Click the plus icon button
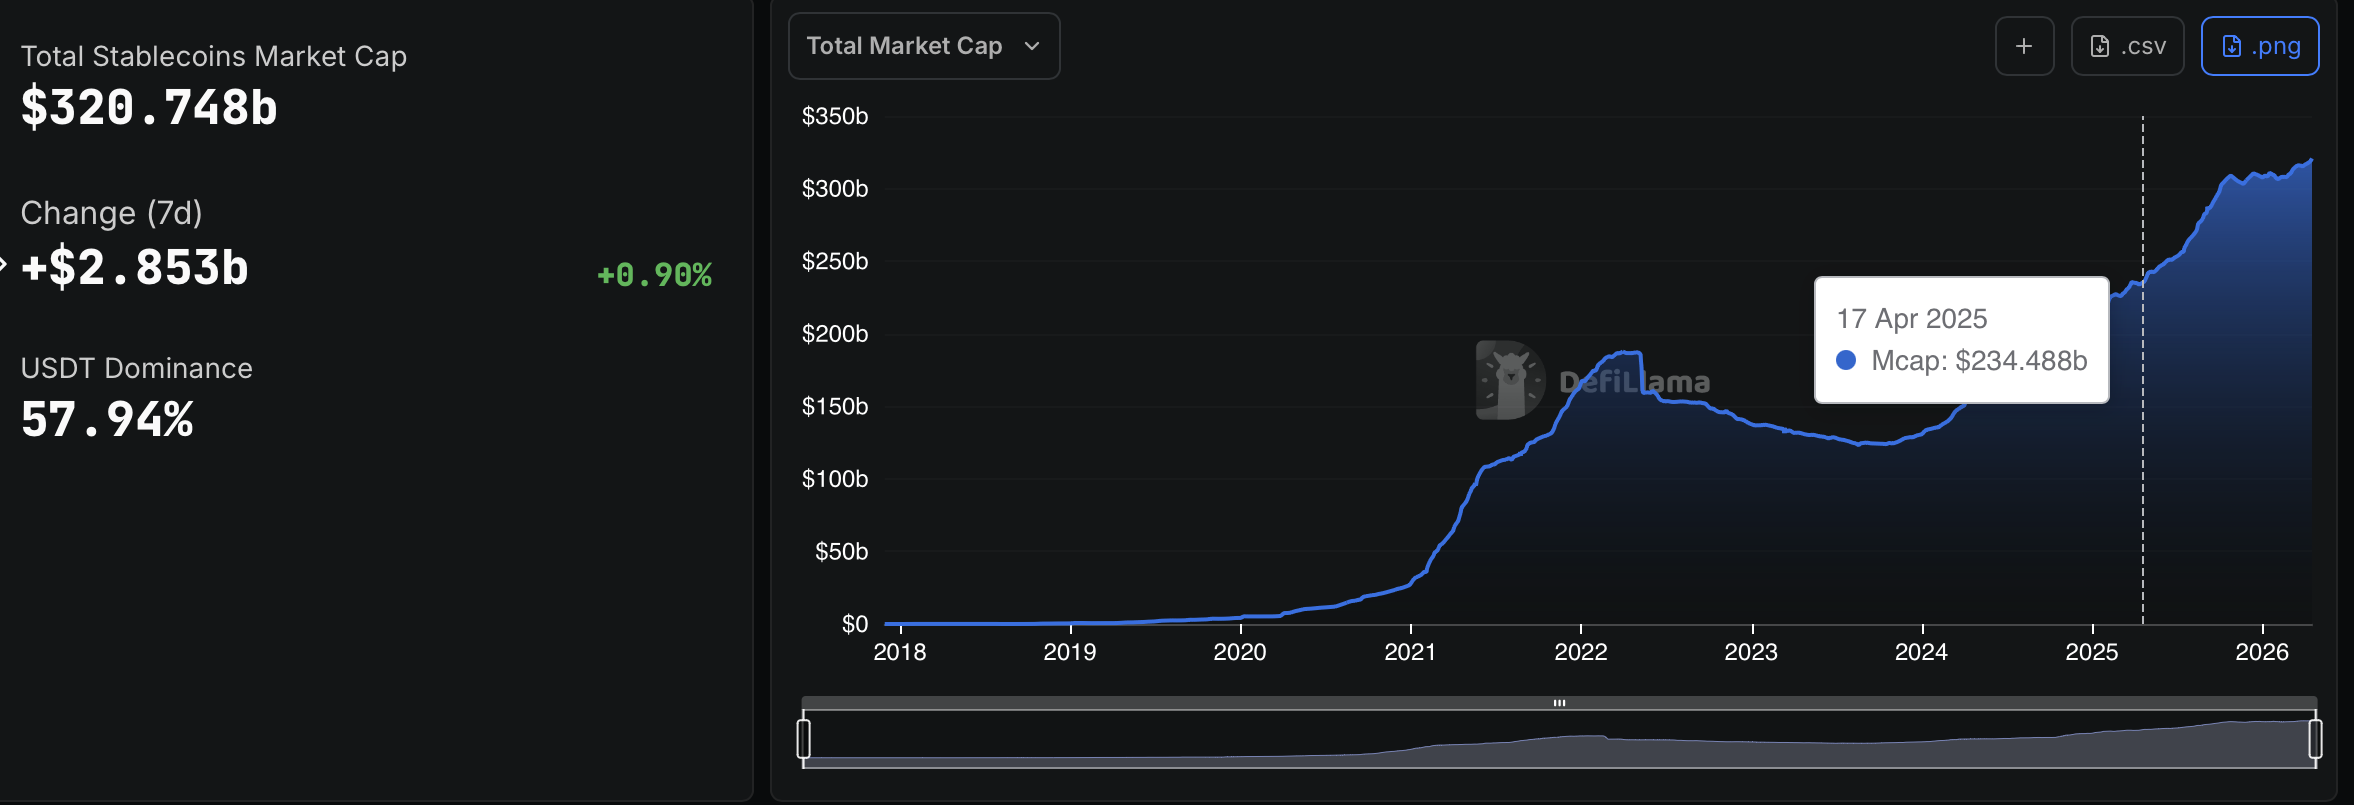This screenshot has height=805, width=2354. point(2024,46)
